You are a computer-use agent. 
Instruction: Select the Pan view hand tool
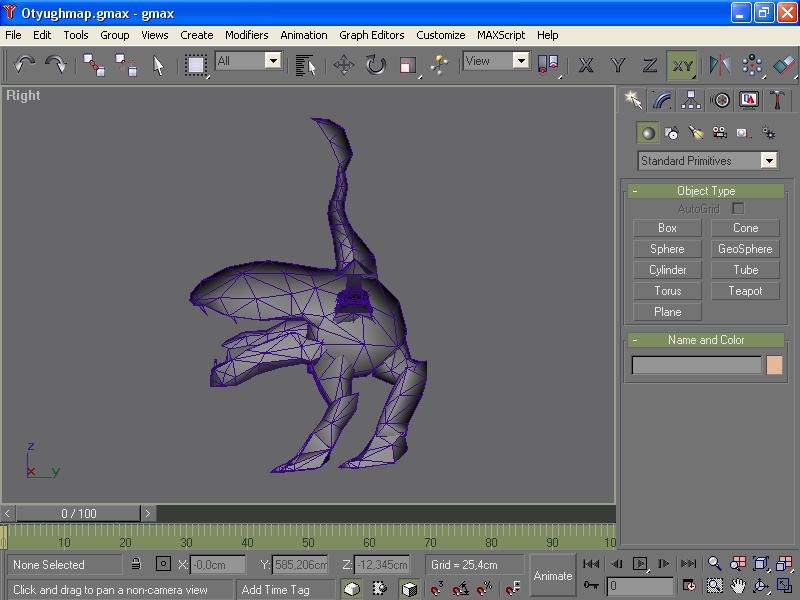[738, 586]
